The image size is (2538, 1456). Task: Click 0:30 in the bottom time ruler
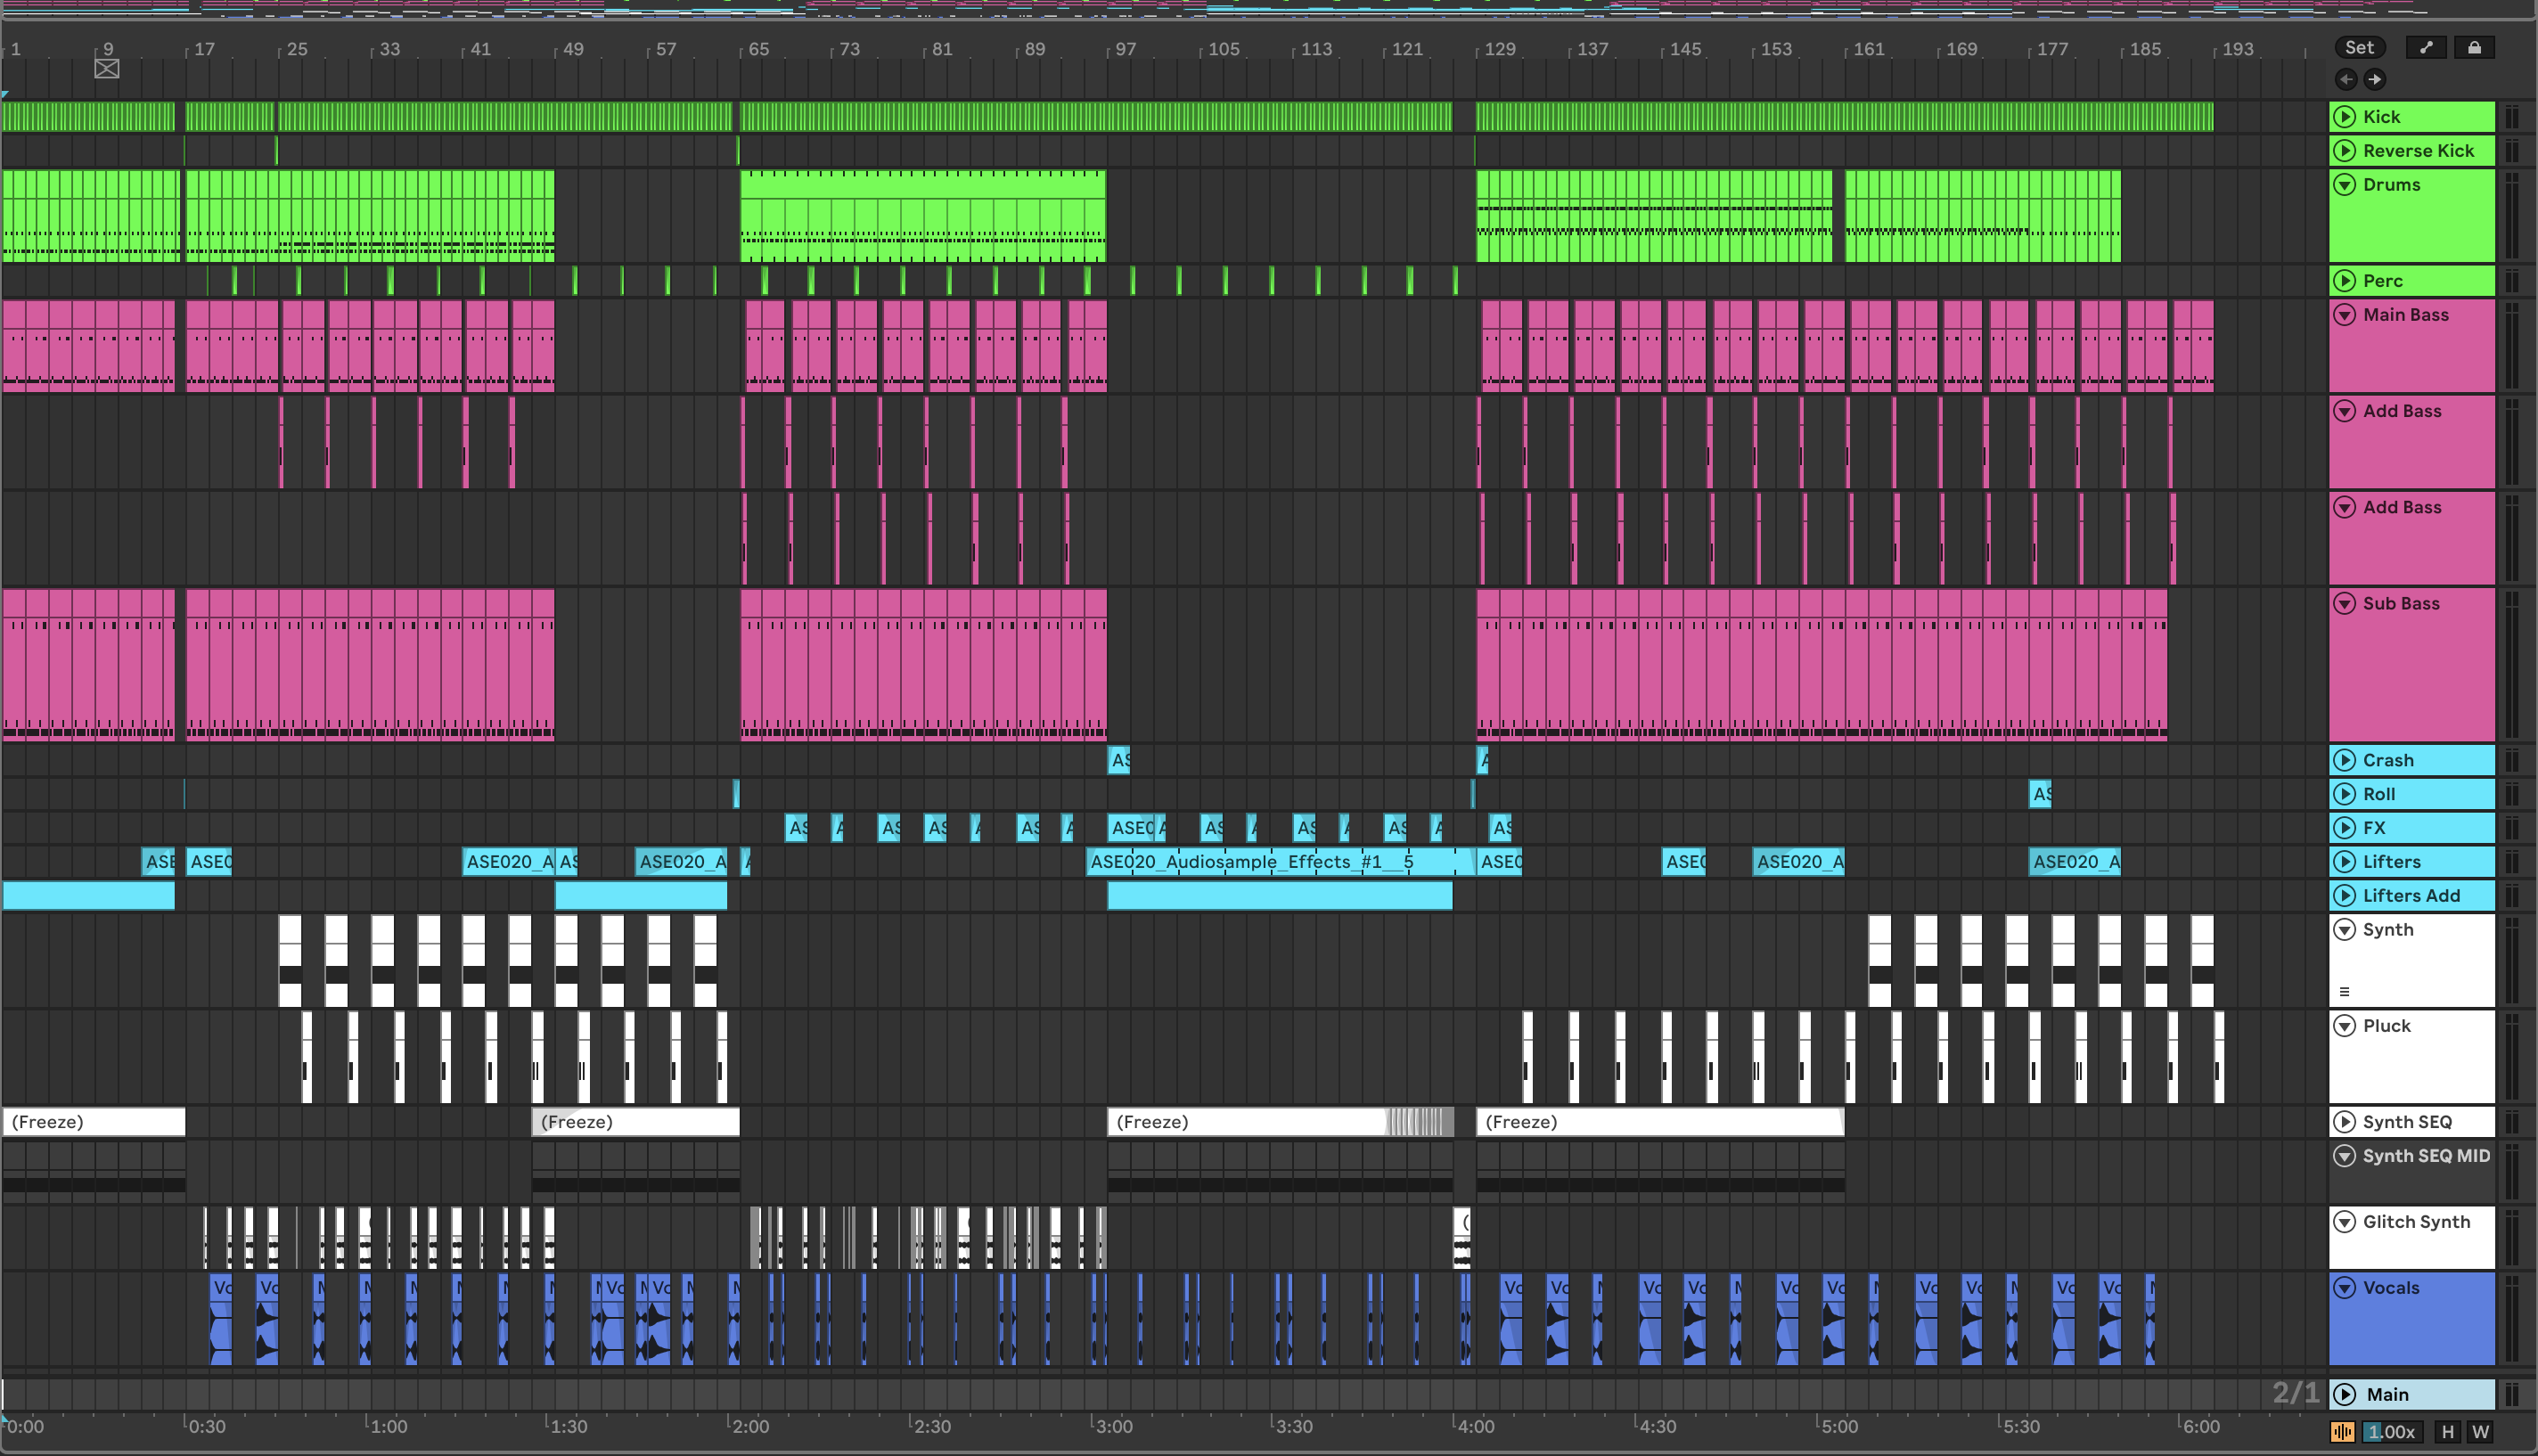pos(206,1426)
